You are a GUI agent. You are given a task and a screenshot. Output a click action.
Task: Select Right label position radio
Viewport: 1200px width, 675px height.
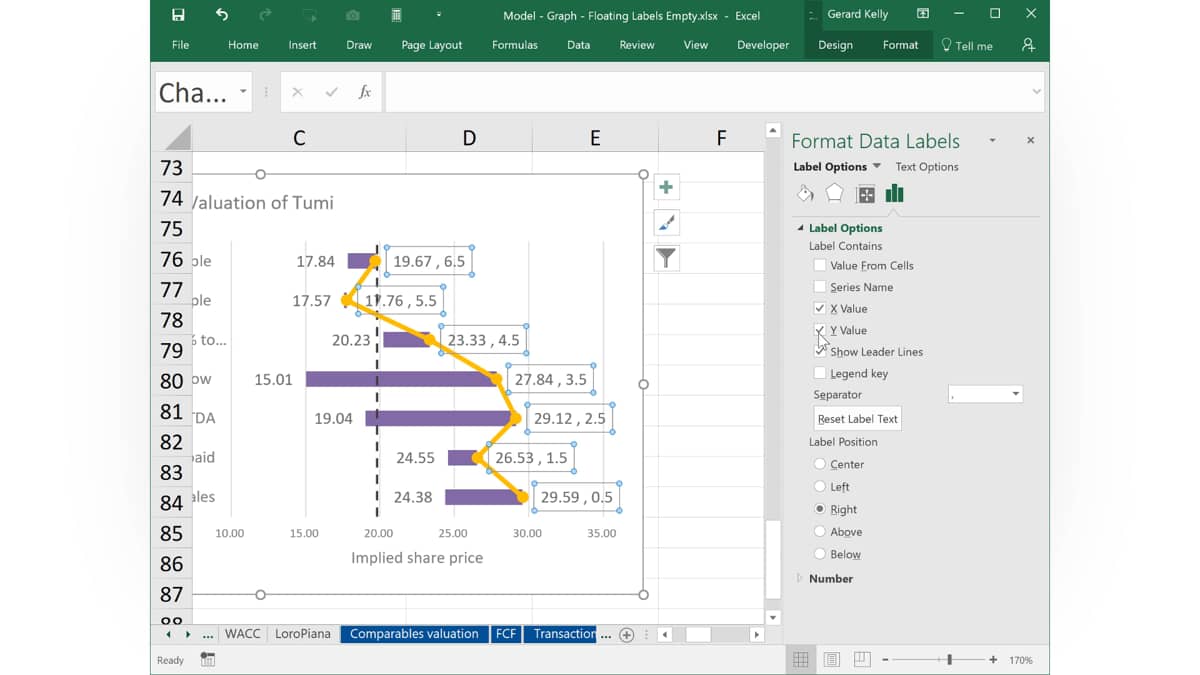[820, 509]
